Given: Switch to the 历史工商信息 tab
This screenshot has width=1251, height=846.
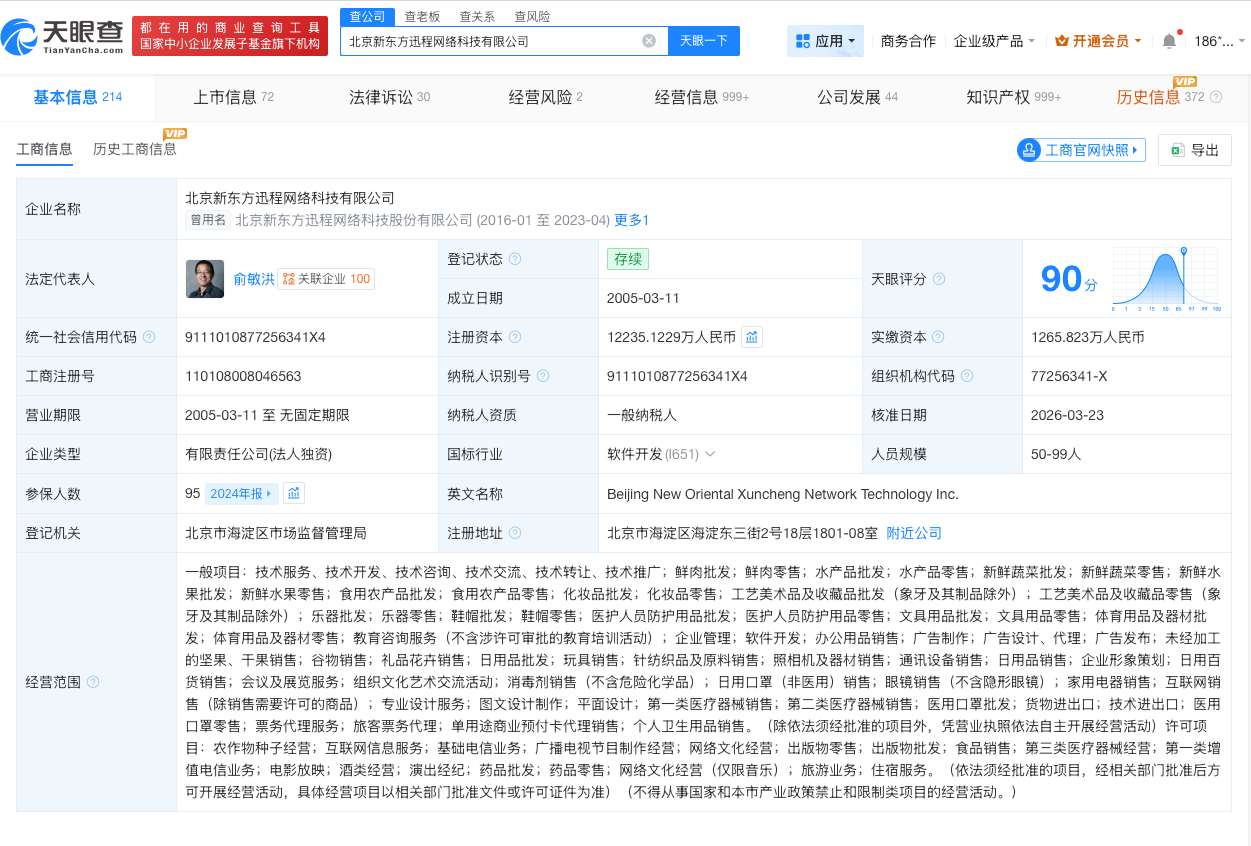Looking at the screenshot, I should click(135, 149).
